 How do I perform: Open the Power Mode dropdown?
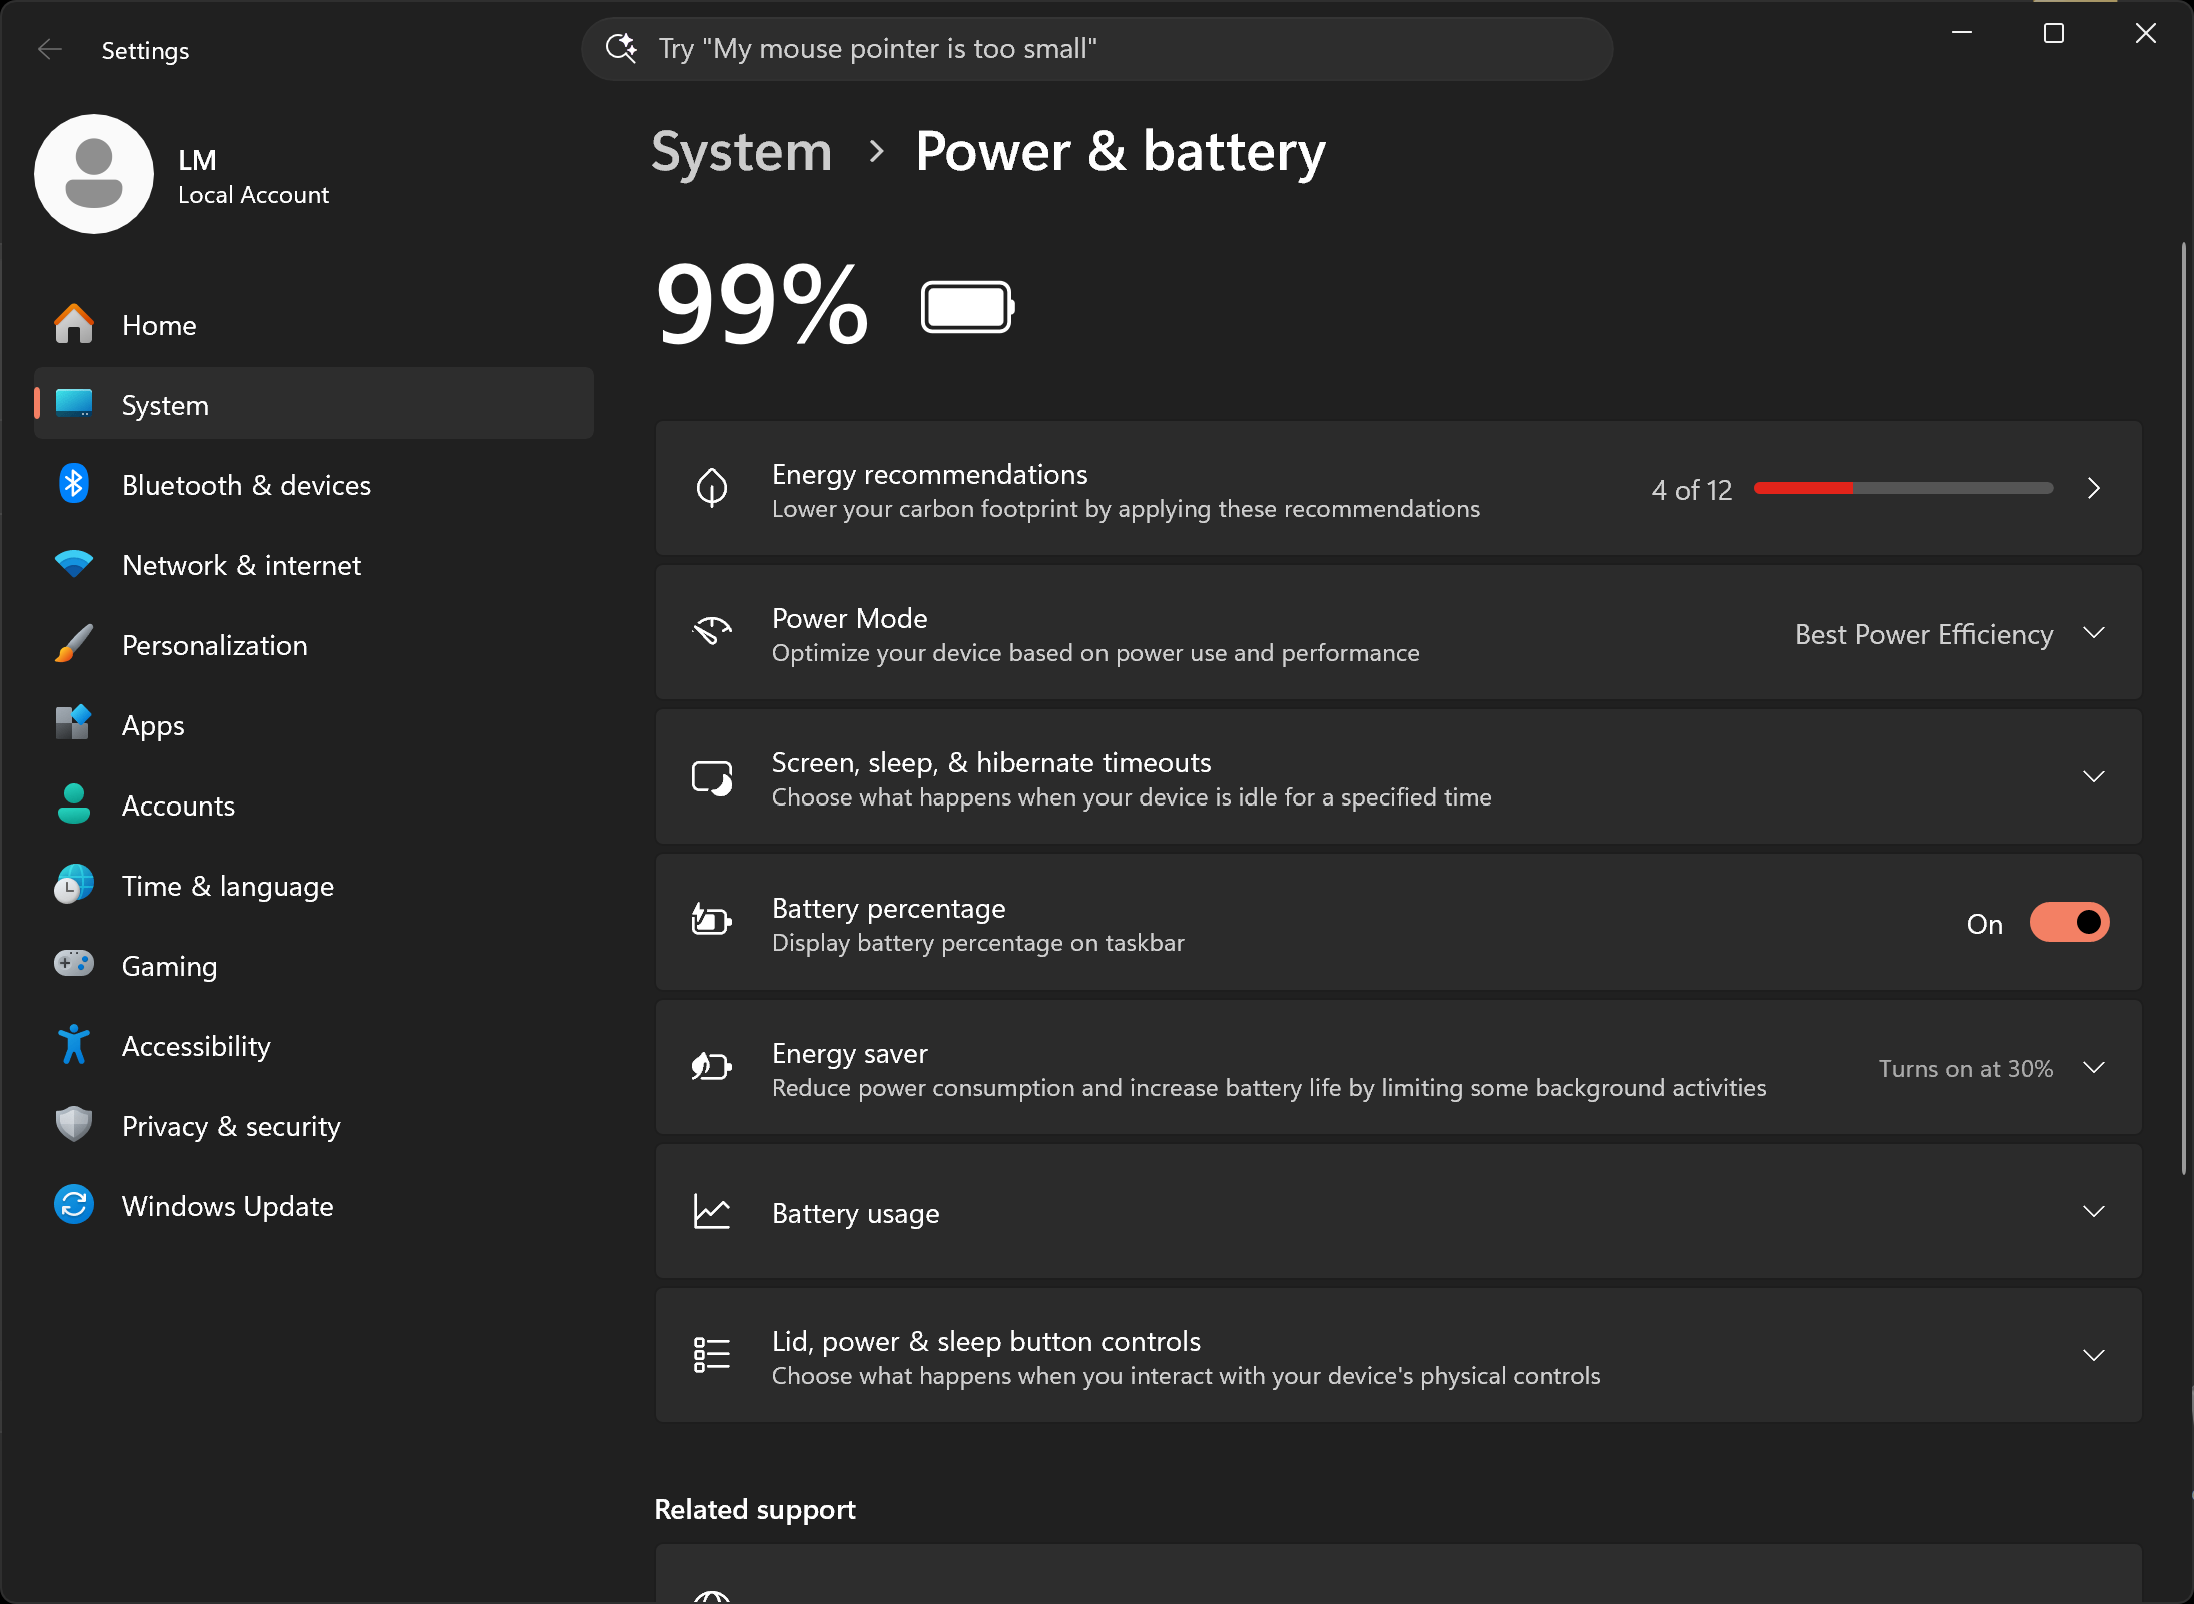click(x=1949, y=634)
